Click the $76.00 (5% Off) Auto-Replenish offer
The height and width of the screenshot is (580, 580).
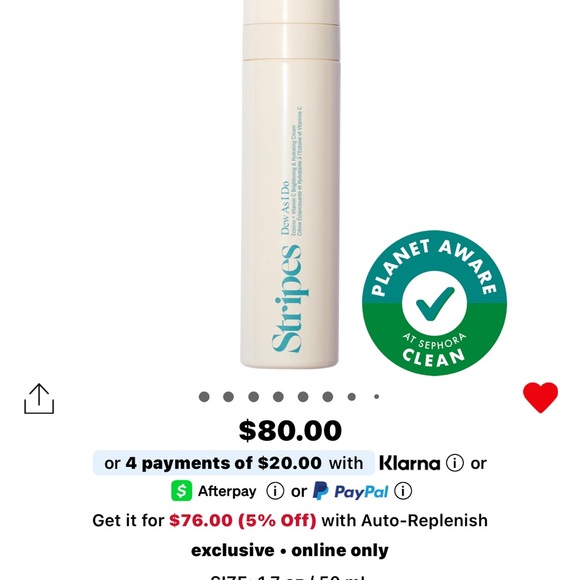click(243, 520)
